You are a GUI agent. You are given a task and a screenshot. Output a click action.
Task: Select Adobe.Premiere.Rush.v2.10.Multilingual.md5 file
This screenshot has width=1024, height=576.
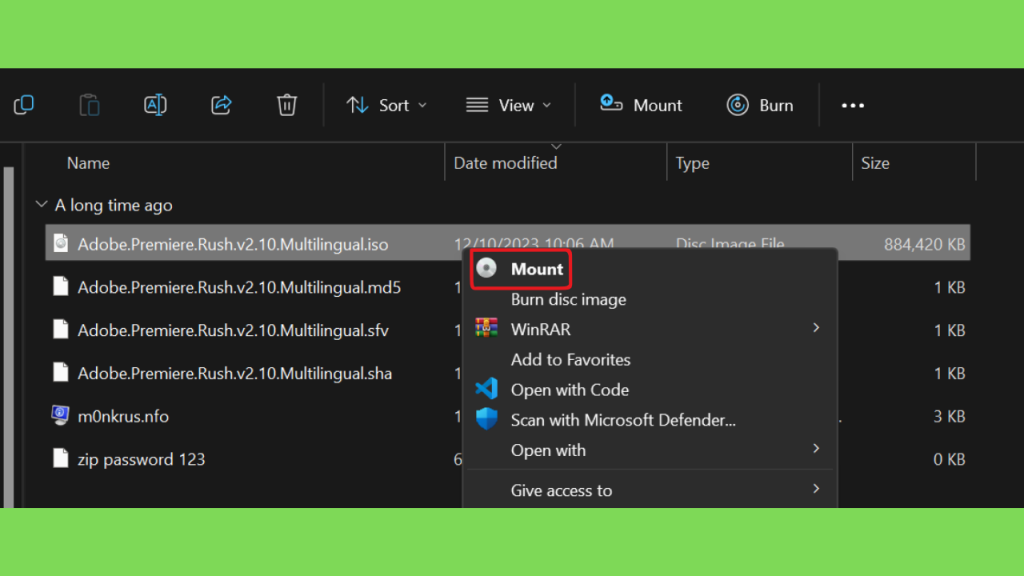pos(239,287)
